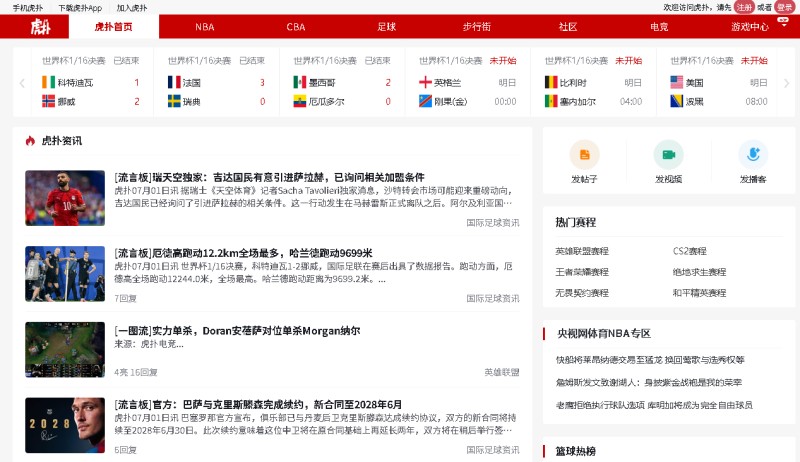
Task: Switch to the 足球 tab
Action: (x=386, y=27)
